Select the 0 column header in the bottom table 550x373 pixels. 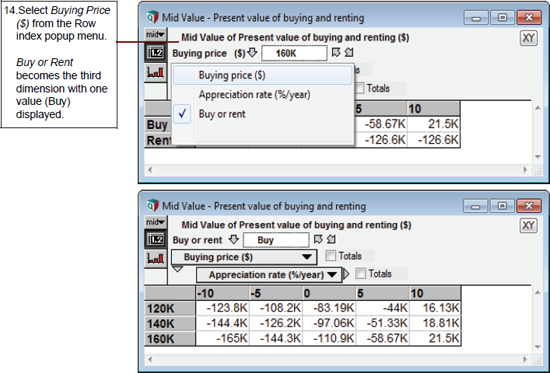pos(329,293)
